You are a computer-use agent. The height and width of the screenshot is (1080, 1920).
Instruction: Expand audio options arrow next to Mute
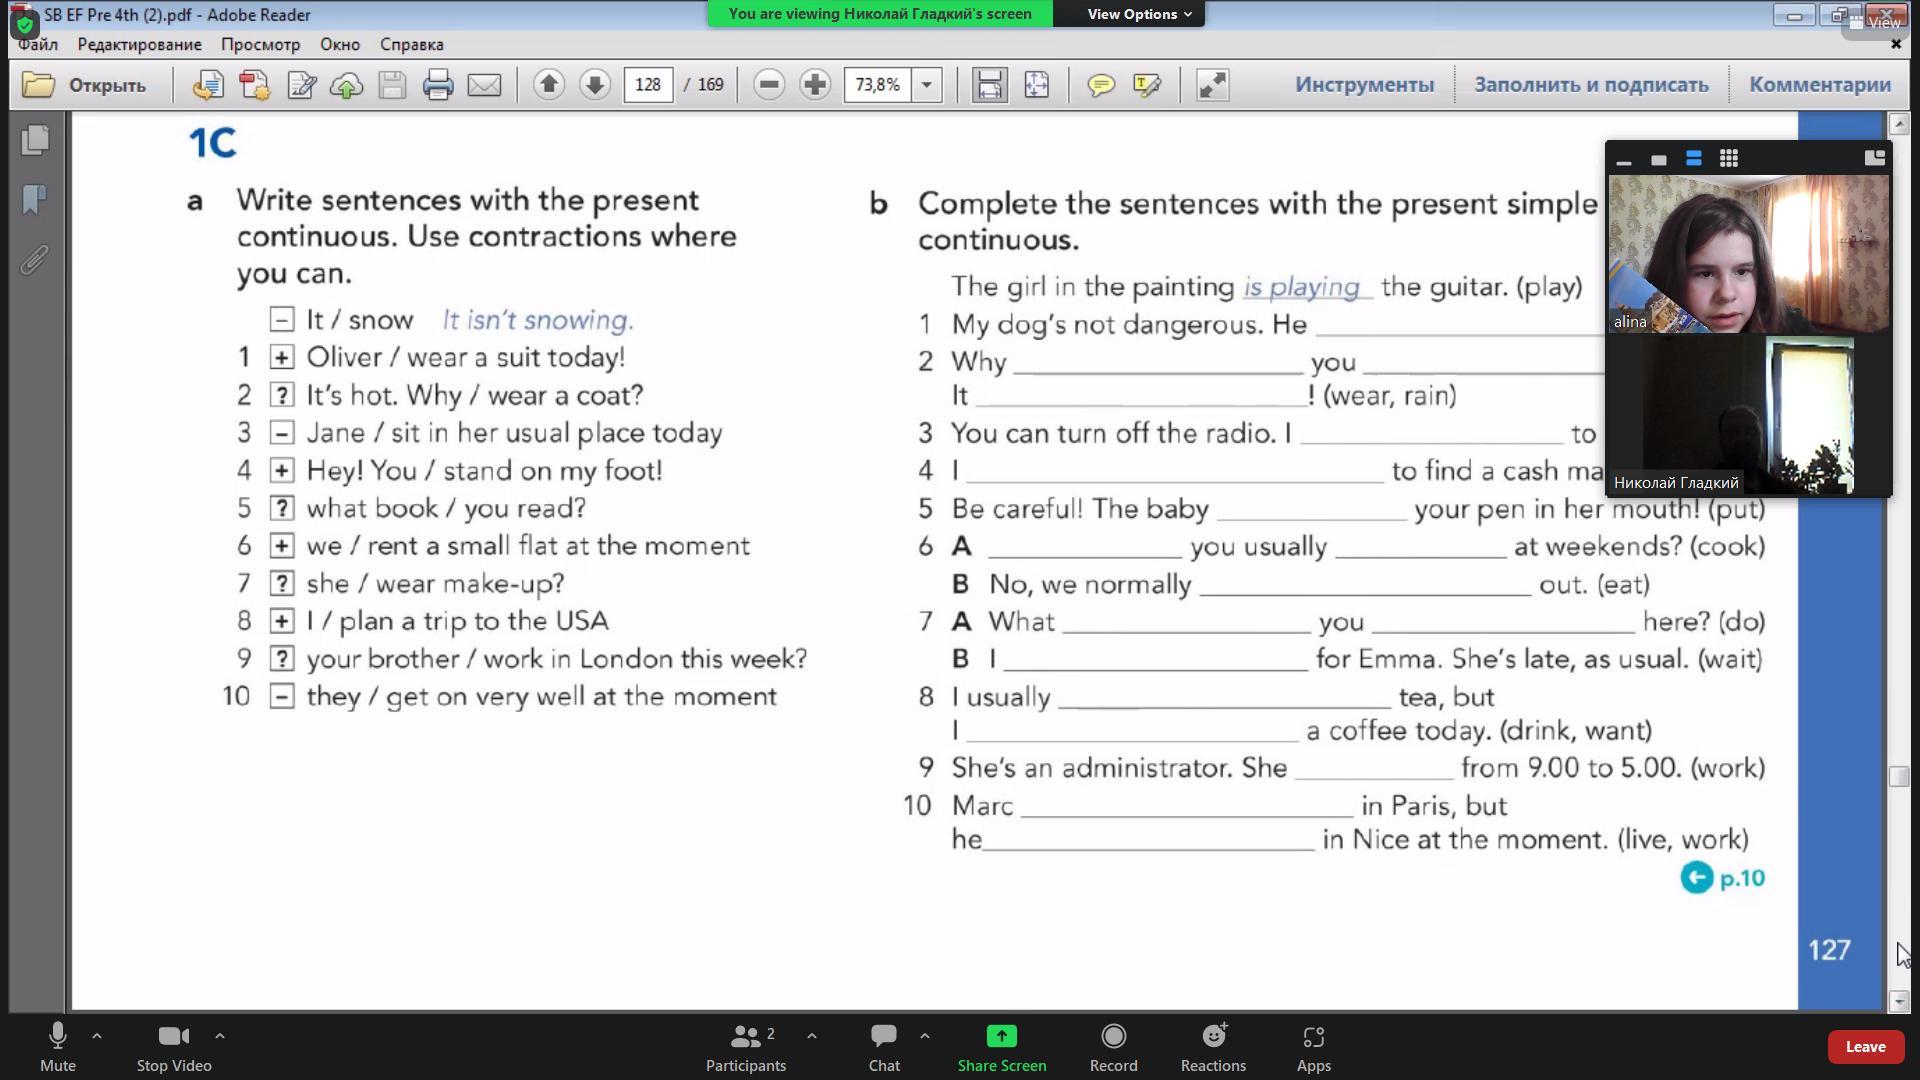click(x=97, y=1036)
